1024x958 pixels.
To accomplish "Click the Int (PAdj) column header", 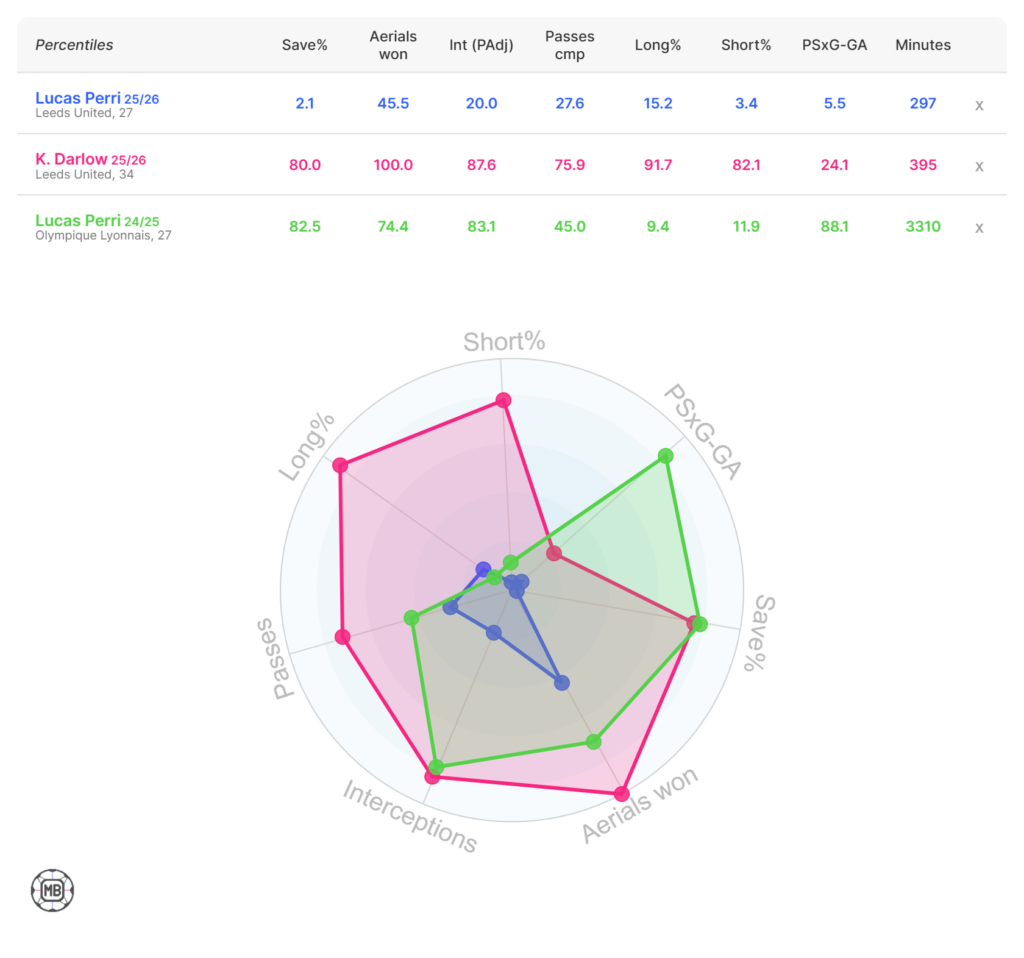I will 481,45.
